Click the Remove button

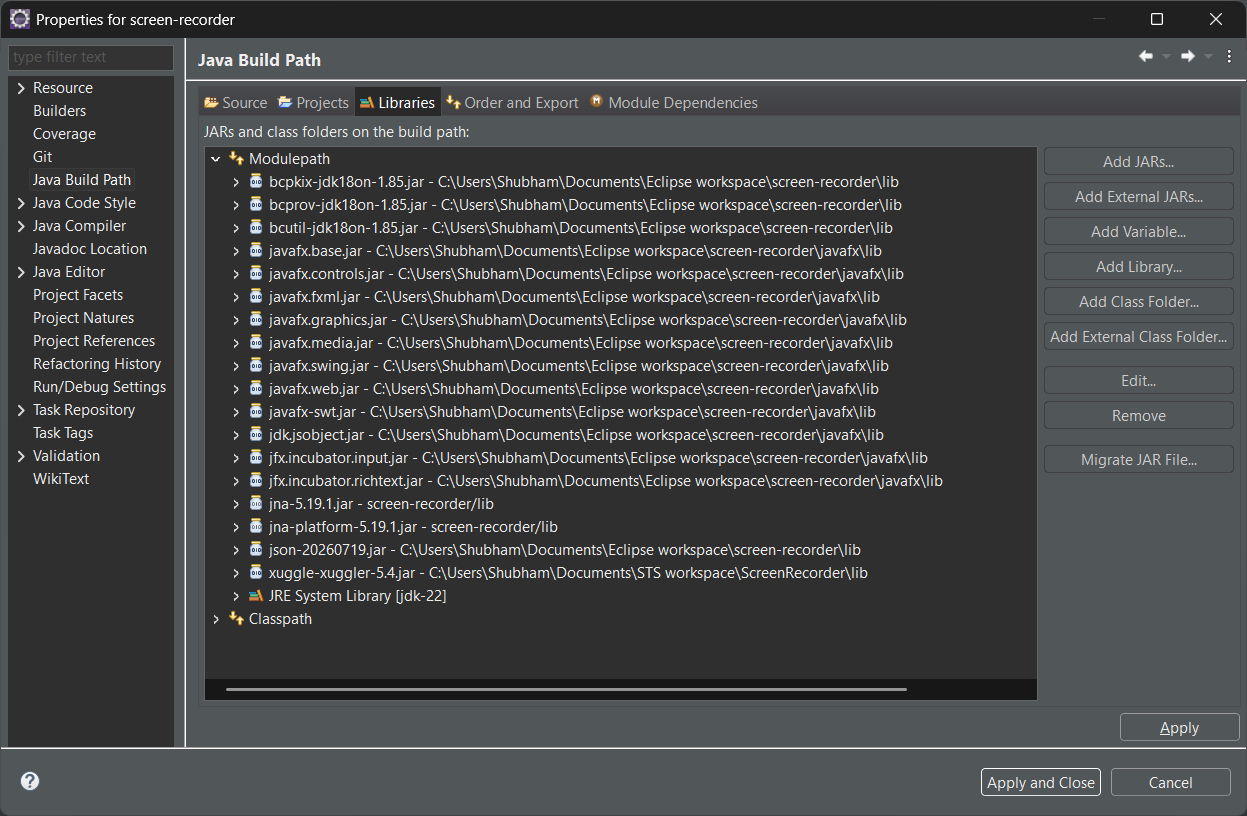pyautogui.click(x=1138, y=416)
